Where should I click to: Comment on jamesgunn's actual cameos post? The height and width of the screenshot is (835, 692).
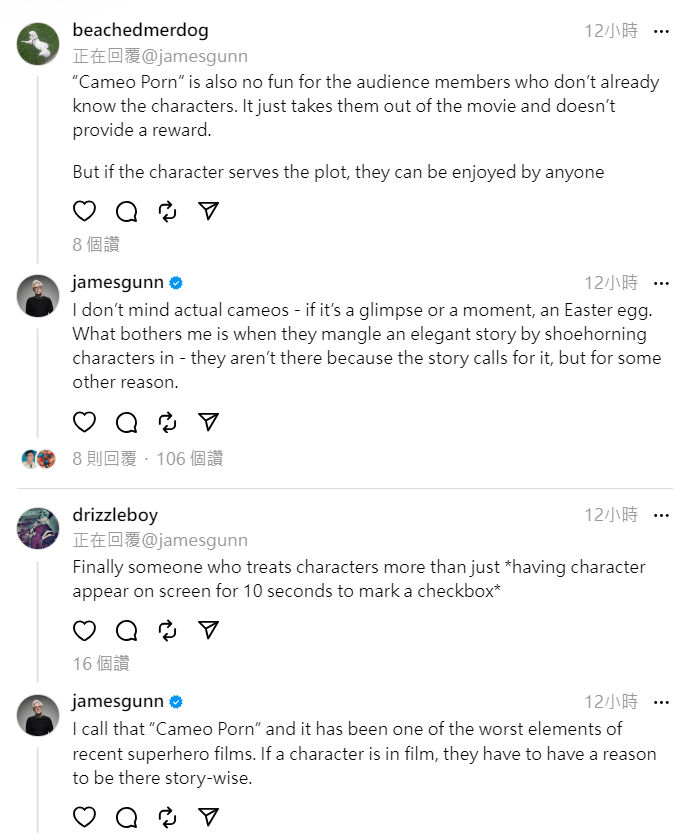126,422
